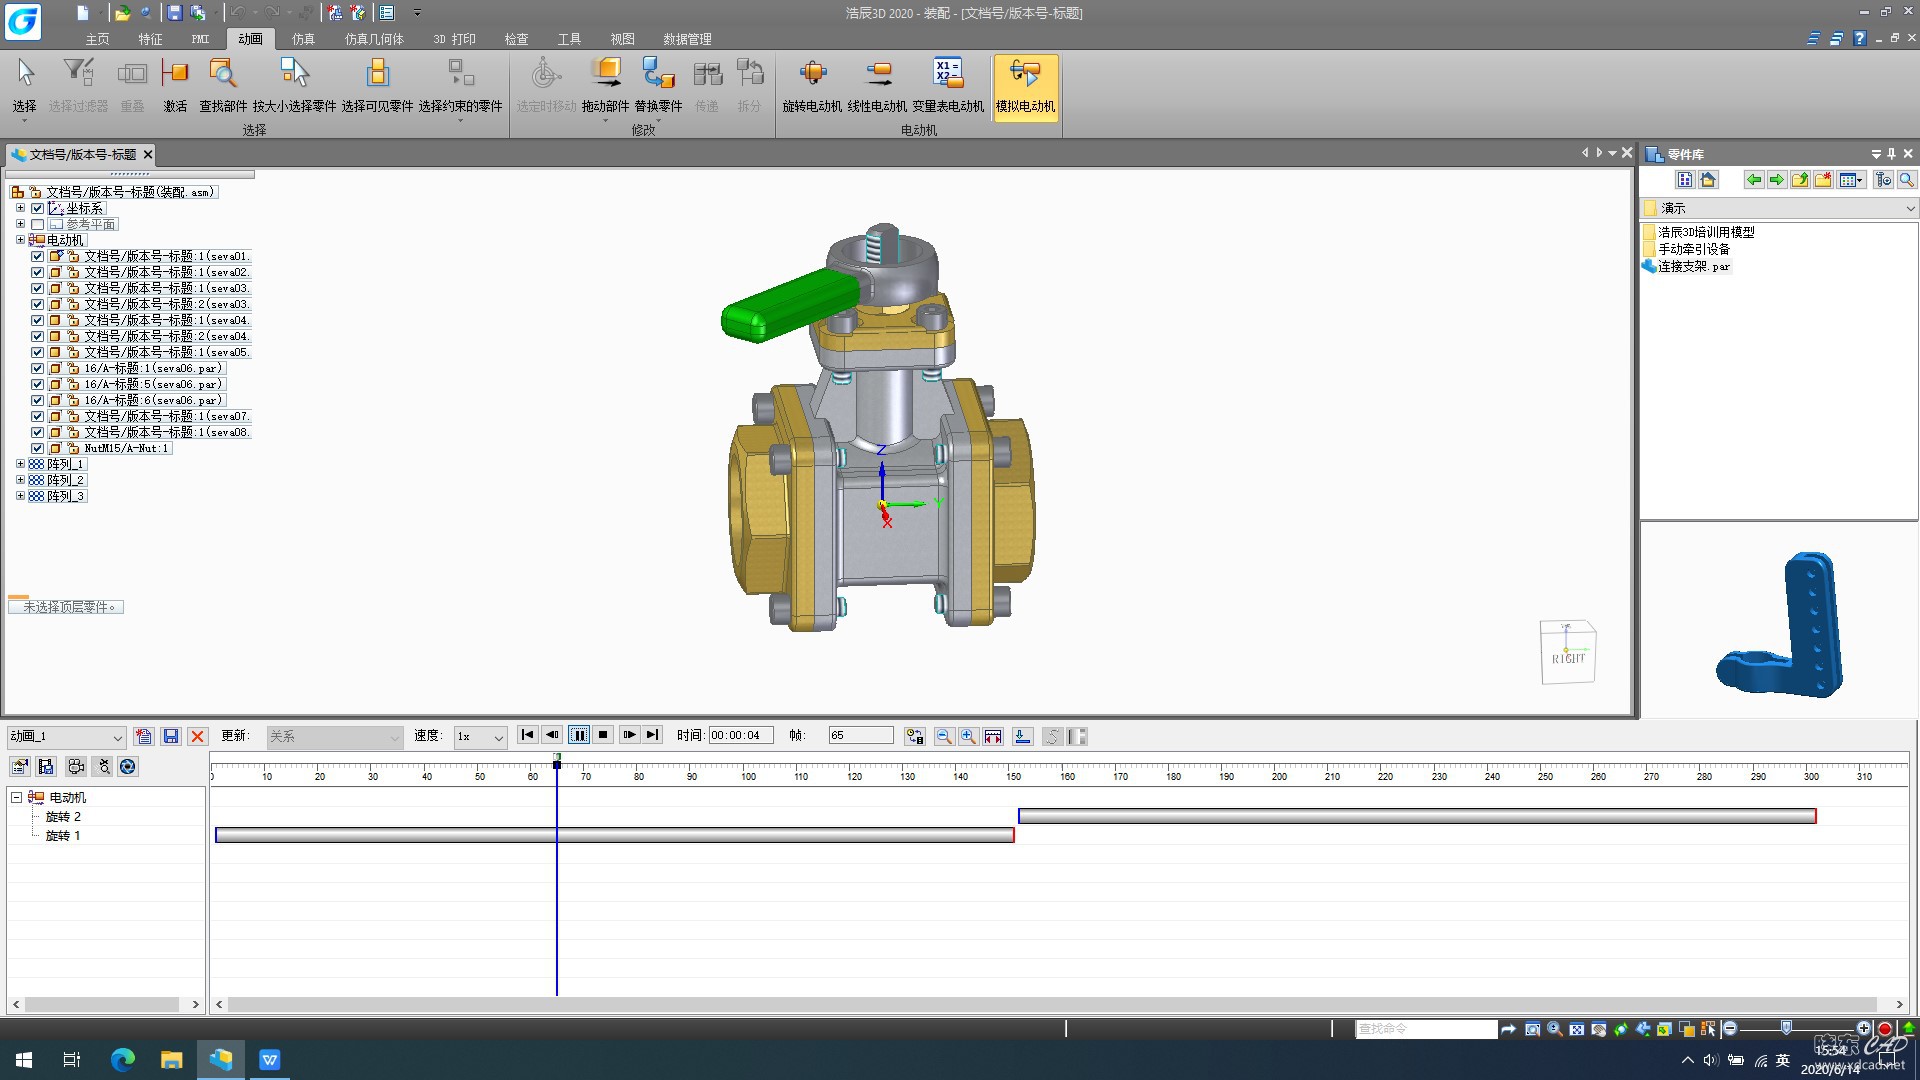Go up one folder level in 零件库

(x=1800, y=180)
